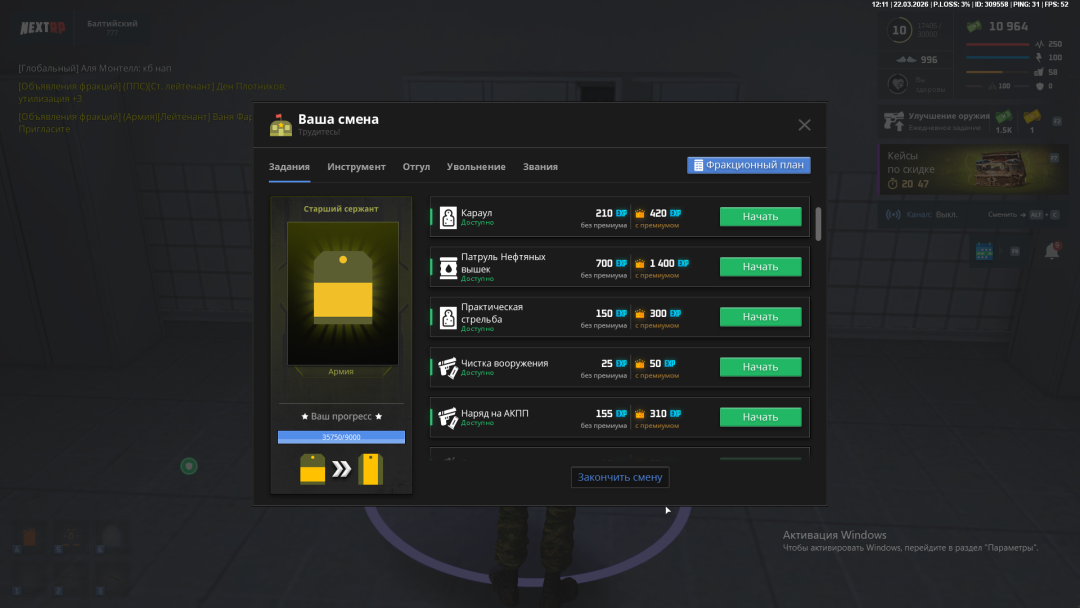Click the Караул task icon
Image resolution: width=1080 pixels, height=608 pixels.
[x=448, y=217]
